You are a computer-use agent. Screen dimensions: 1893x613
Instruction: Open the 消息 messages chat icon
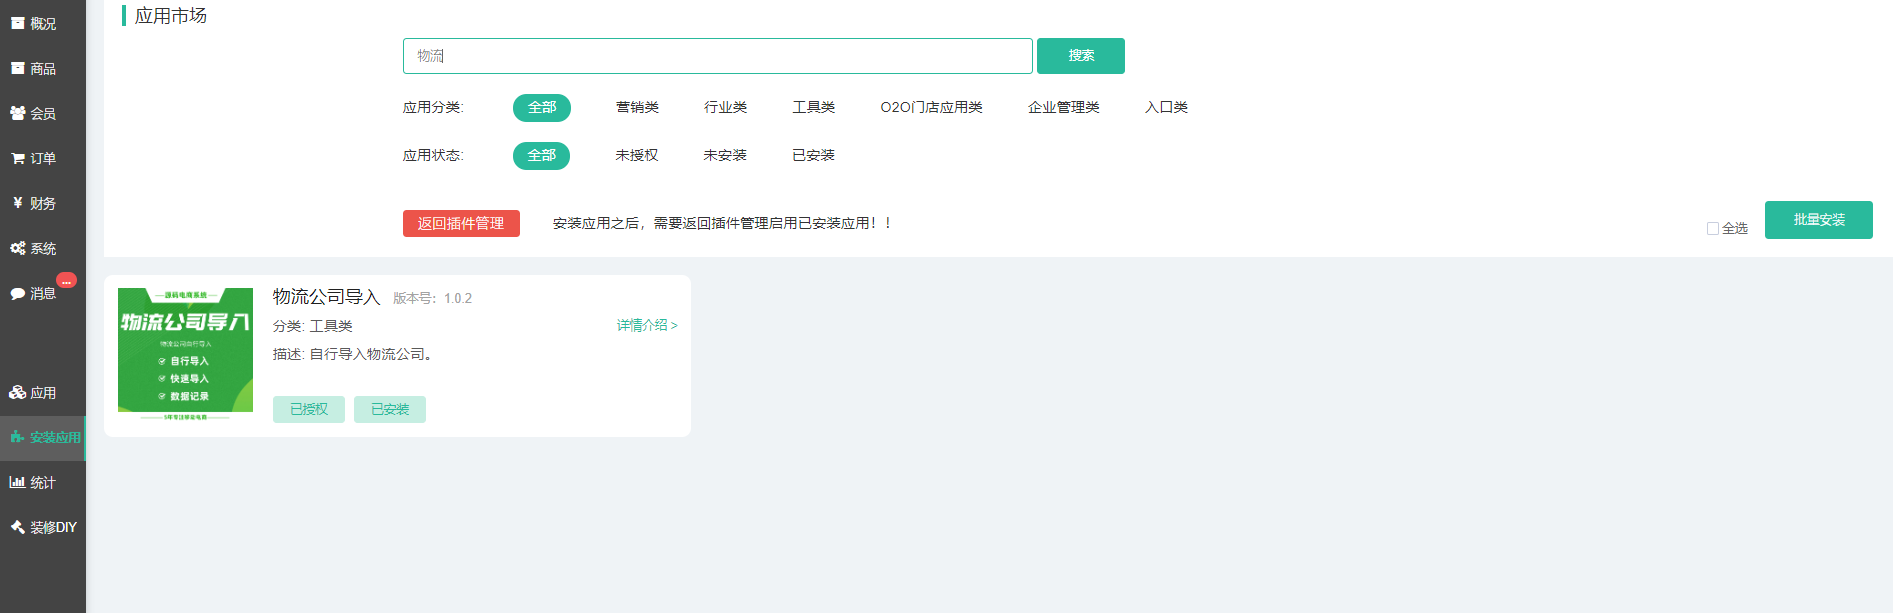pos(18,293)
